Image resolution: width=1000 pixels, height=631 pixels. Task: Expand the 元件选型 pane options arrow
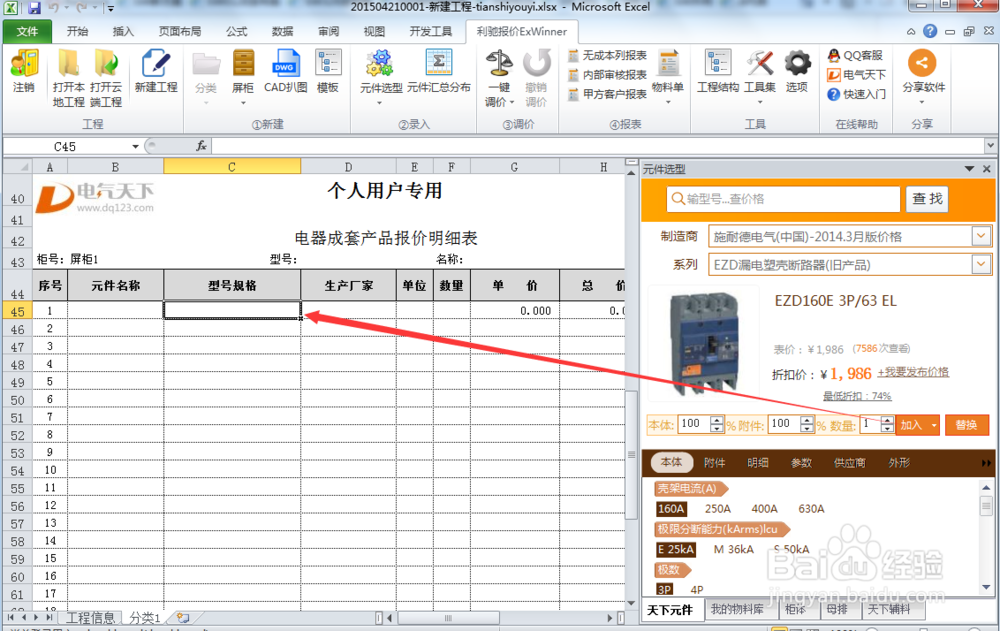969,169
